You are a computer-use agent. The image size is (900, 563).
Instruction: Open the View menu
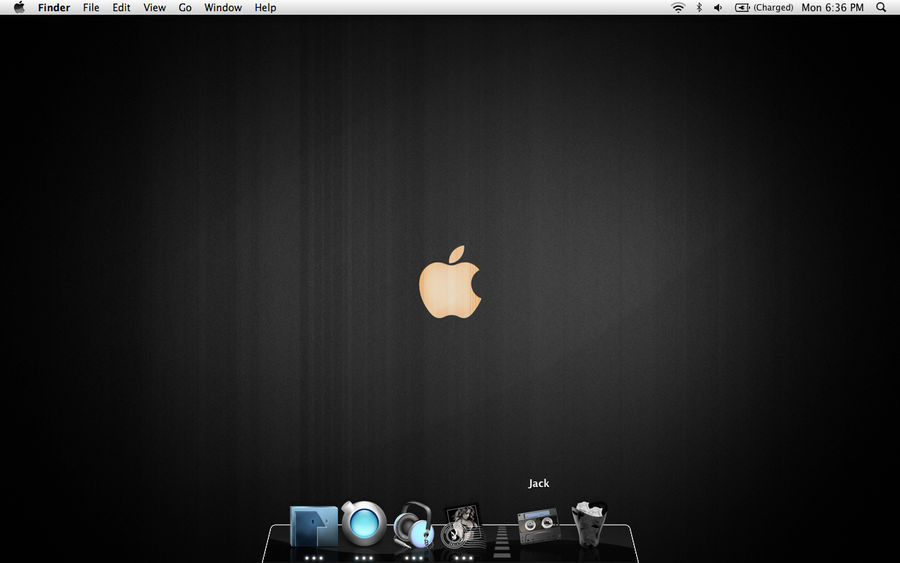click(154, 7)
